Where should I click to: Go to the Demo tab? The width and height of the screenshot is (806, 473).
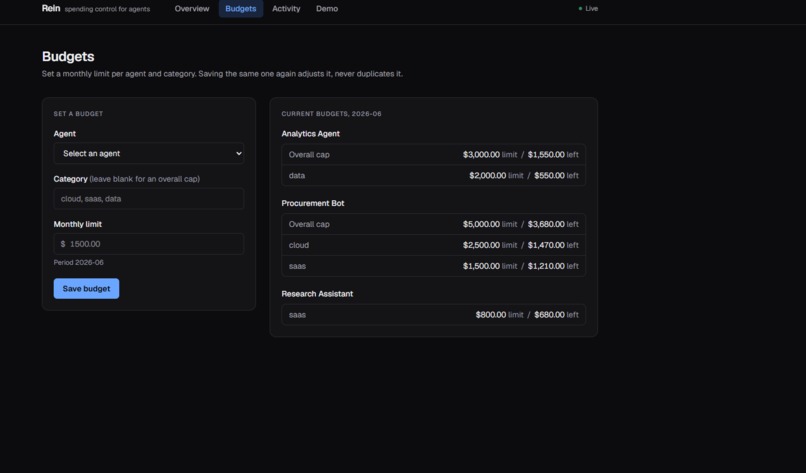[327, 9]
